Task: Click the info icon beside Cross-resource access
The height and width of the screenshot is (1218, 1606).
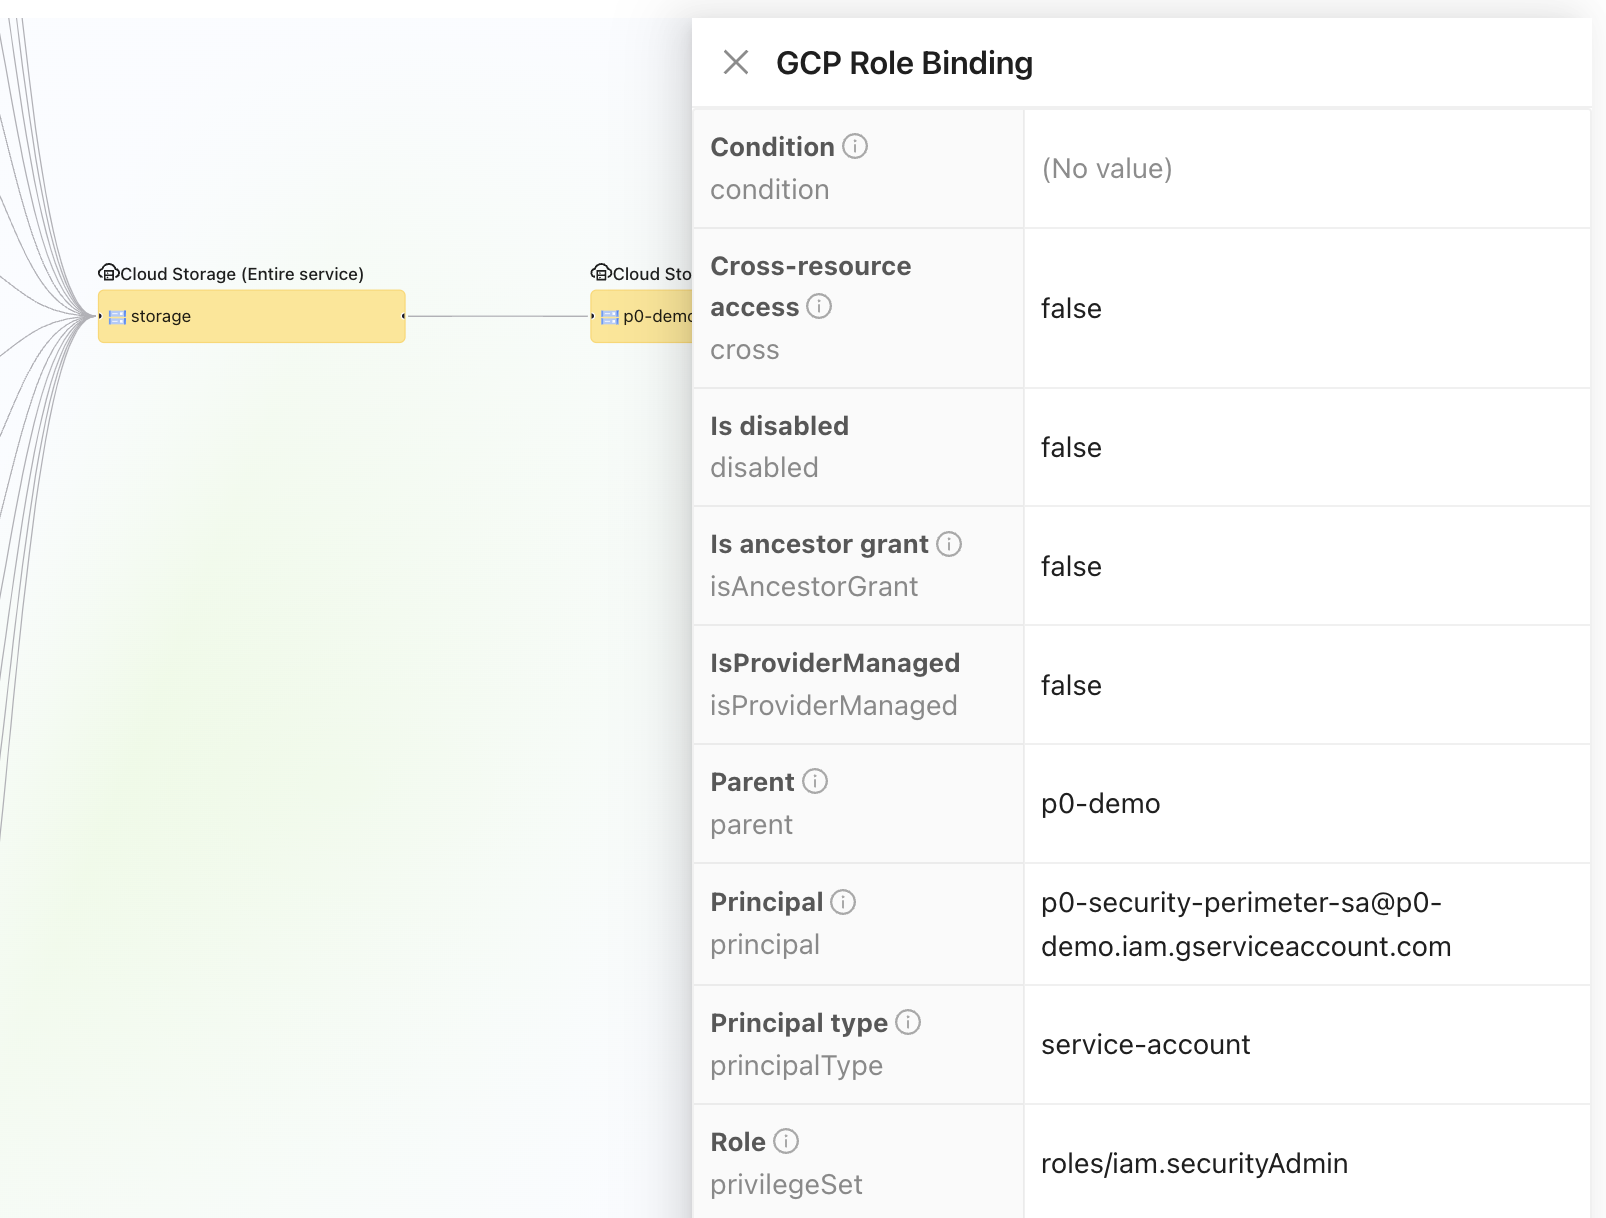Action: pos(819,306)
